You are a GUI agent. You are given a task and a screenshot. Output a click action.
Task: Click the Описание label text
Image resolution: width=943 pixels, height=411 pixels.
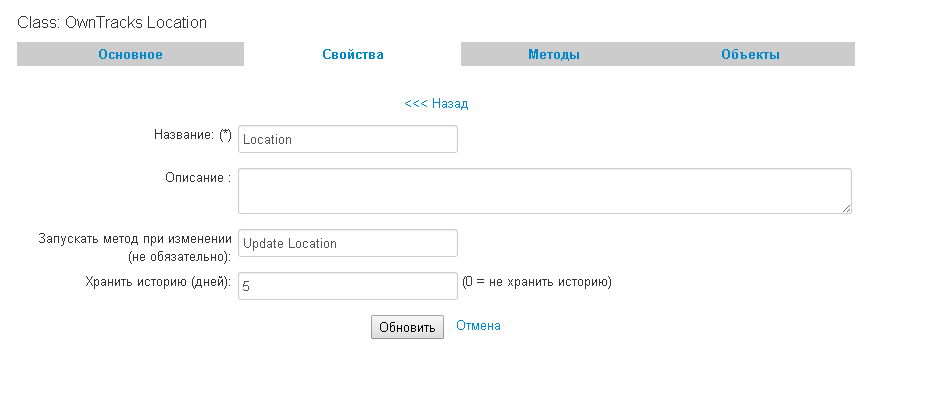pyautogui.click(x=198, y=177)
